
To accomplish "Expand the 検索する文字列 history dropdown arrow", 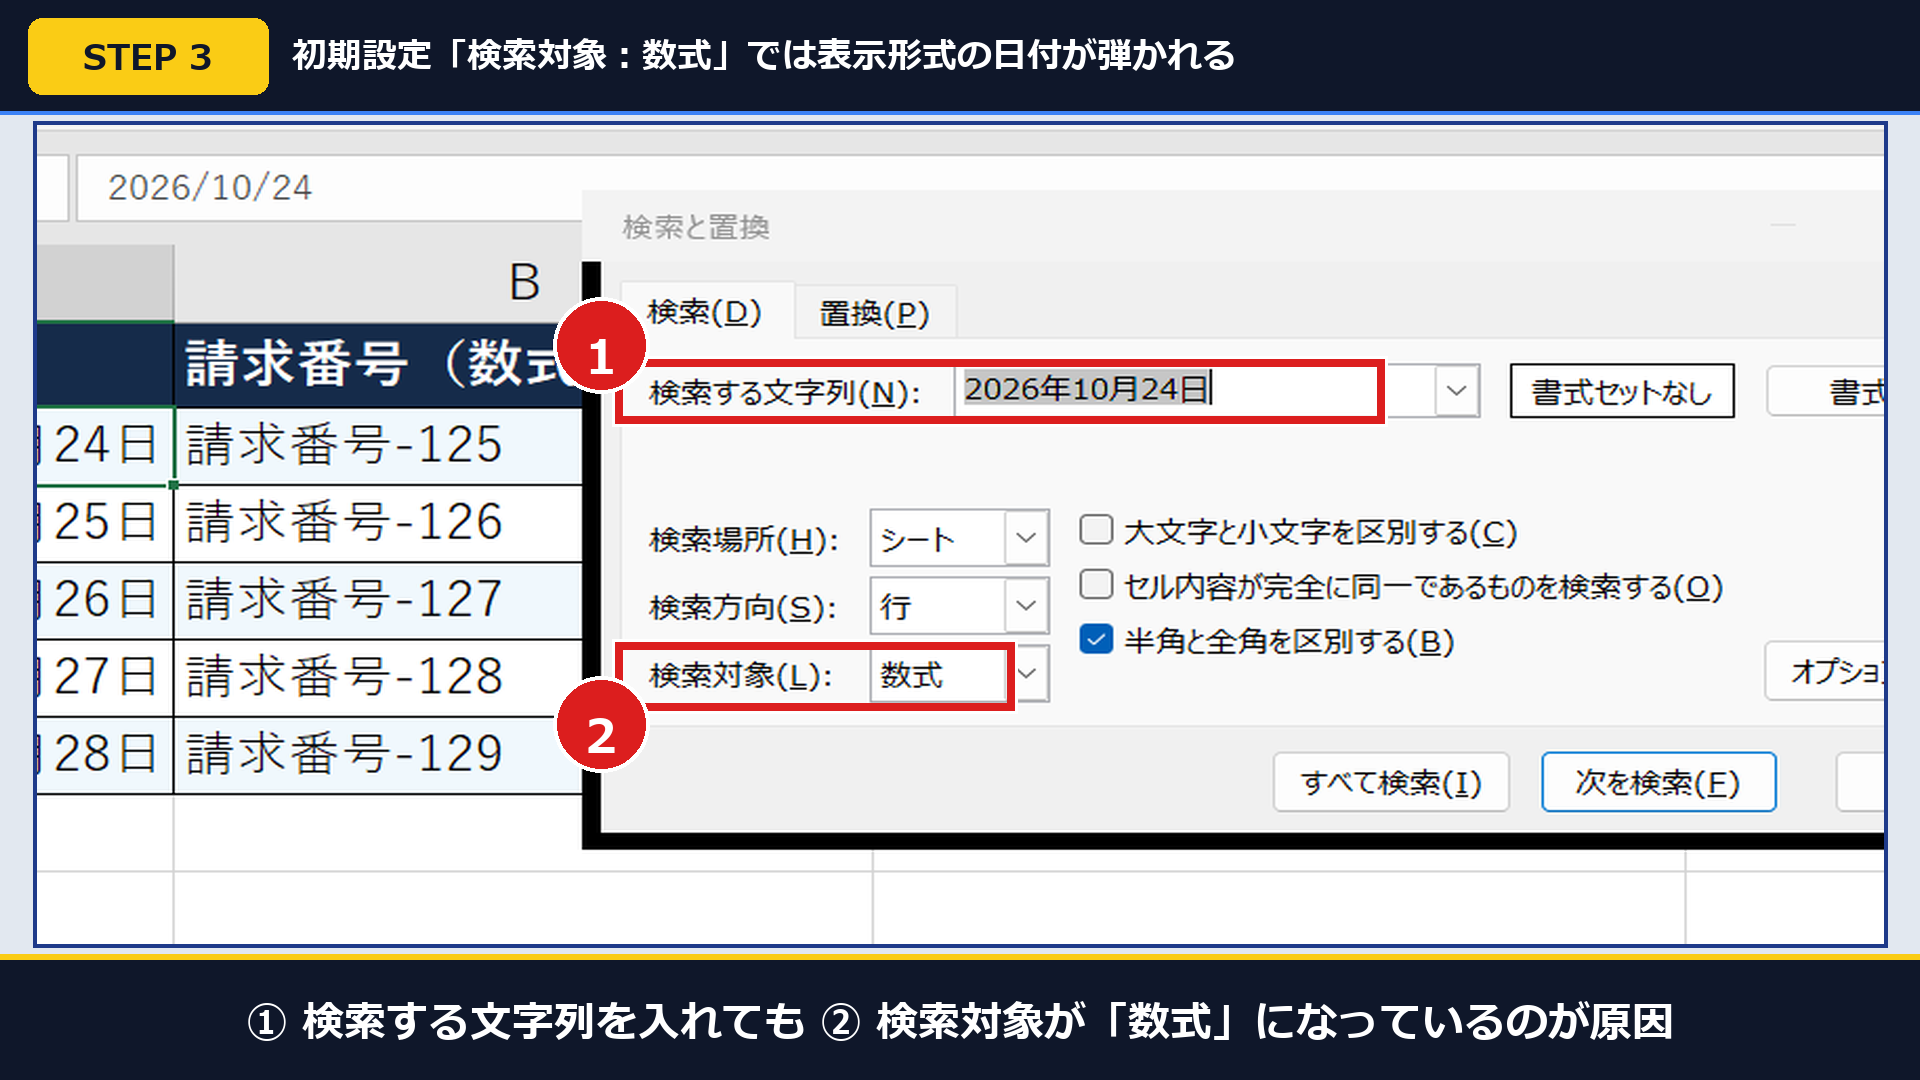I will tap(1457, 390).
